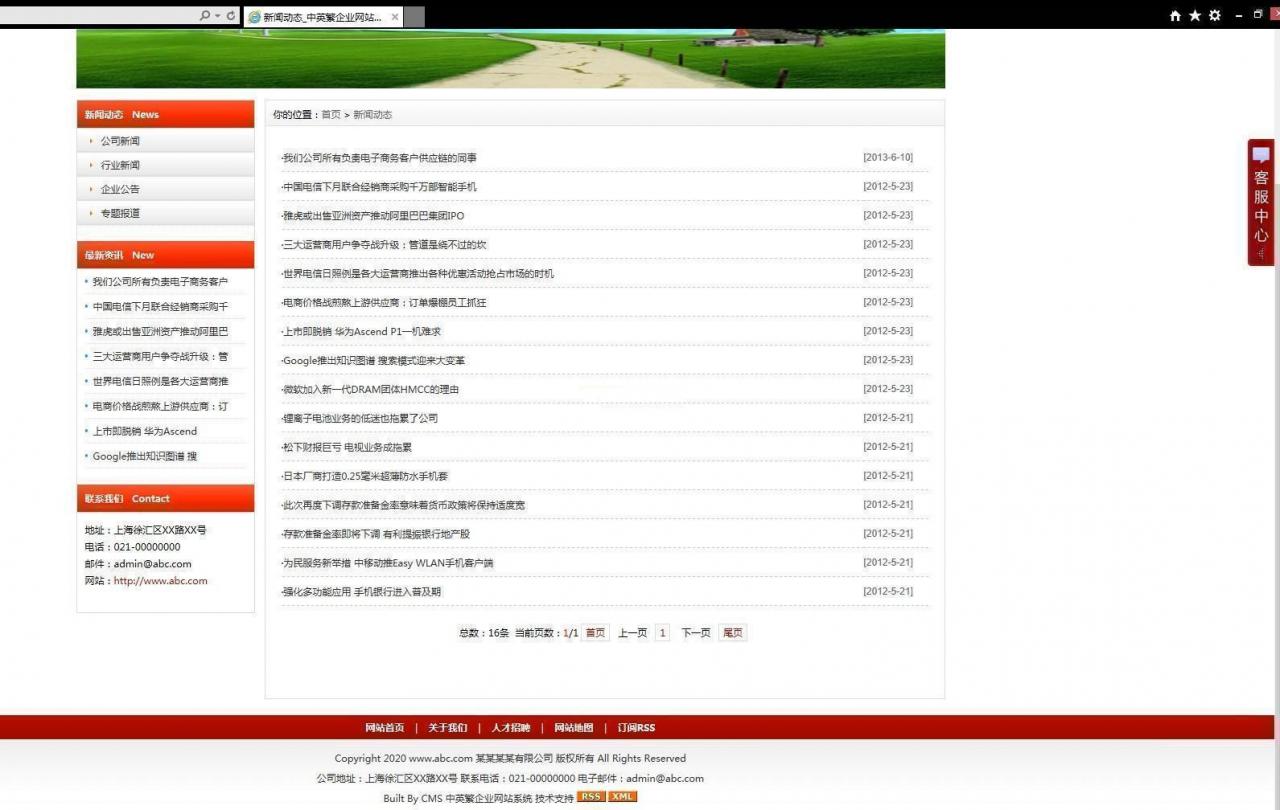
Task: Open article 强化多功能应用 手机银行进入普及期
Action: click(x=362, y=593)
